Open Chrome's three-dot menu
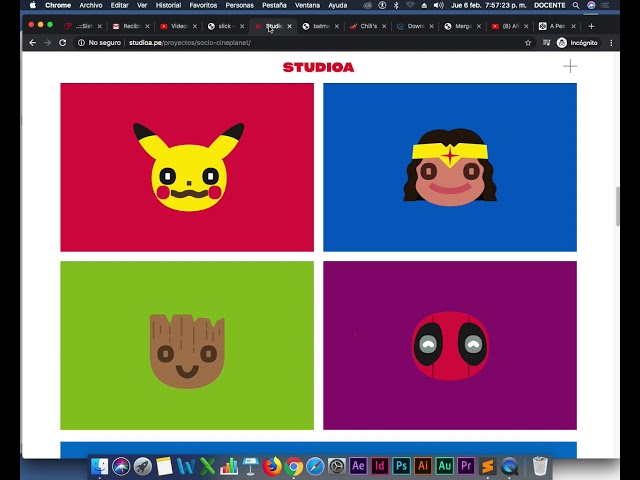The image size is (640, 480). pos(611,42)
